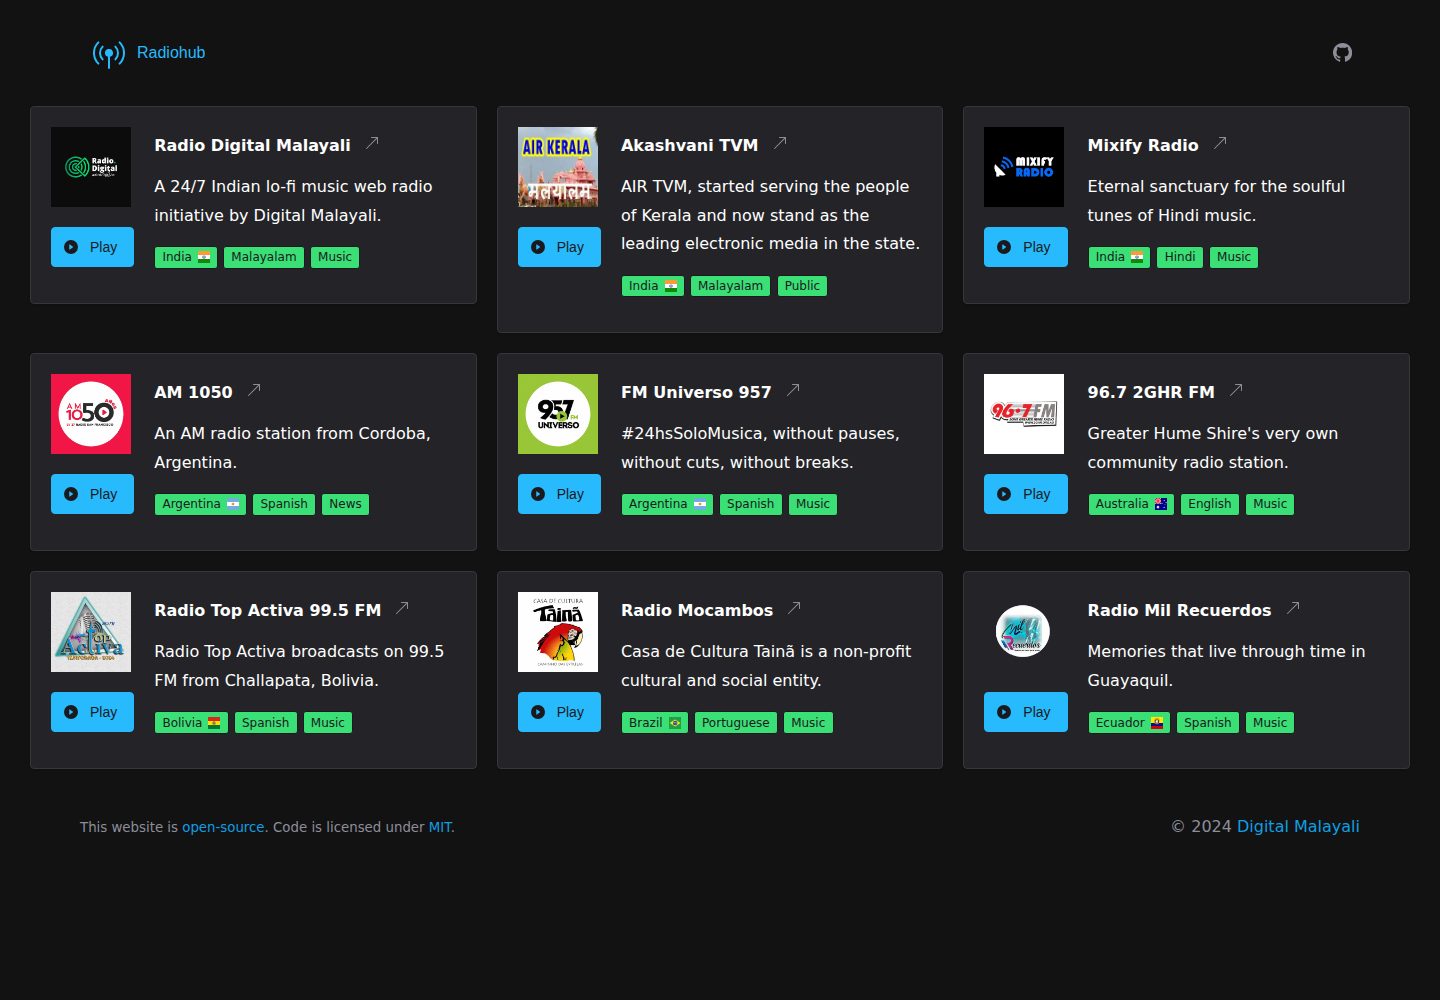The image size is (1440, 1000).
Task: Open external link arrow beside Radio Mocambos
Action: [794, 608]
